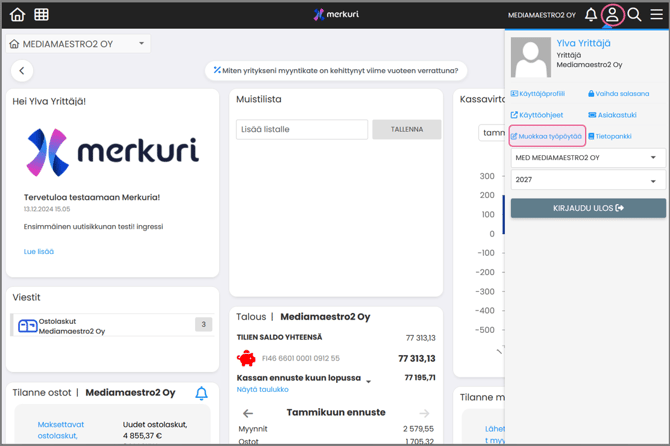The width and height of the screenshot is (670, 446).
Task: Open Vaihda salasana link
Action: tap(619, 94)
